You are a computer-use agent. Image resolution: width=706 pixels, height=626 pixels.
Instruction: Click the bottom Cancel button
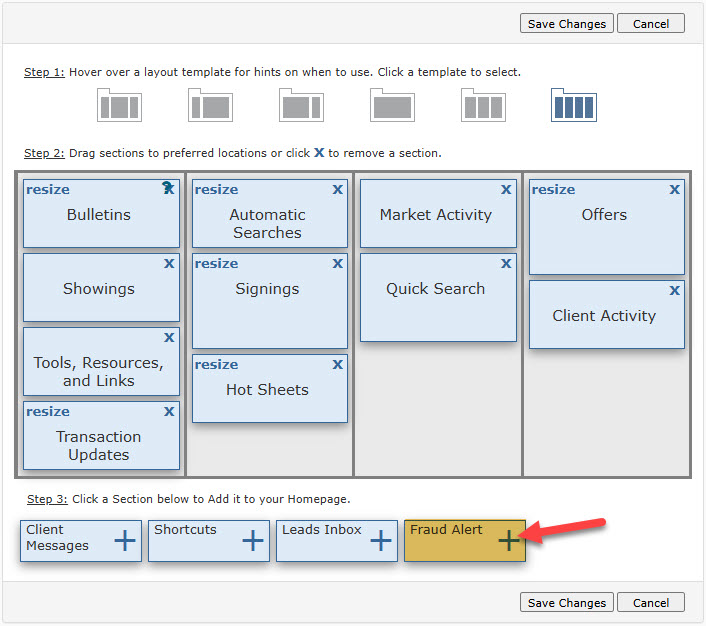pos(651,603)
